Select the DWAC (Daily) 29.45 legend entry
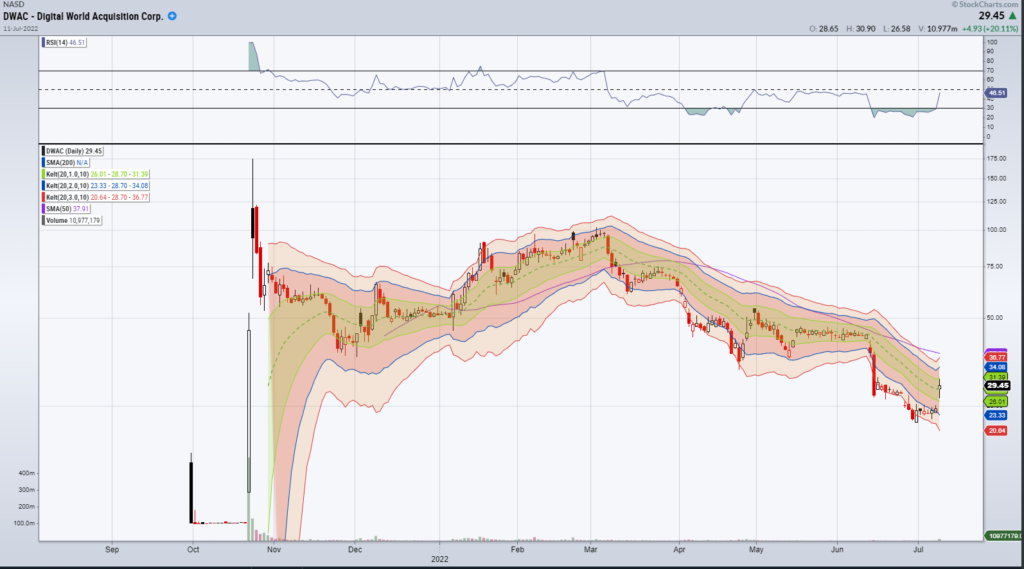Image resolution: width=1024 pixels, height=569 pixels. 73,151
